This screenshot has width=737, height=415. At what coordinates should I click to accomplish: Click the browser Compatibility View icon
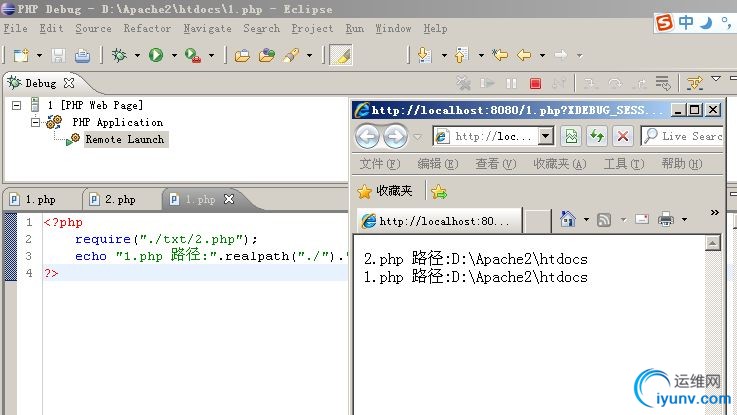click(x=571, y=136)
